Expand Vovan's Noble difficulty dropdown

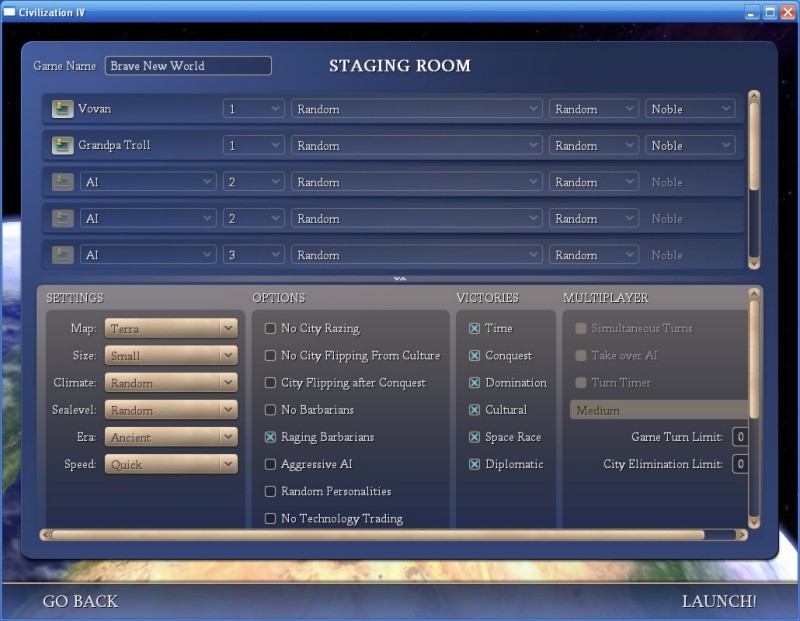click(690, 109)
